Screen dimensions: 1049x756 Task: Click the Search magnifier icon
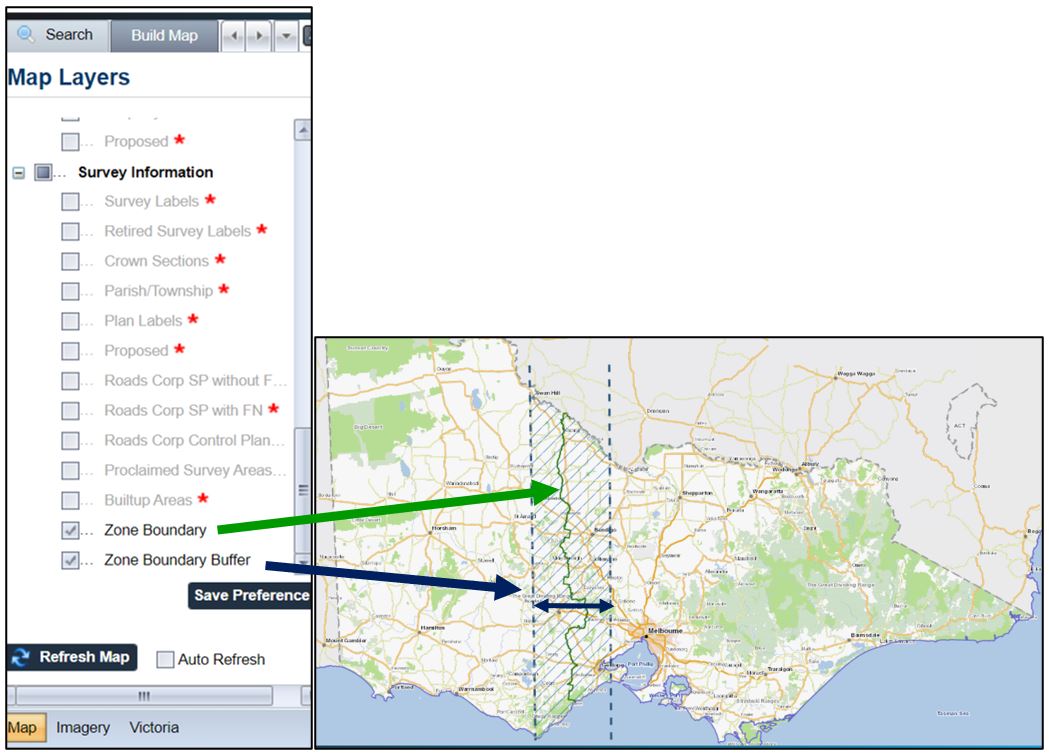(x=25, y=34)
